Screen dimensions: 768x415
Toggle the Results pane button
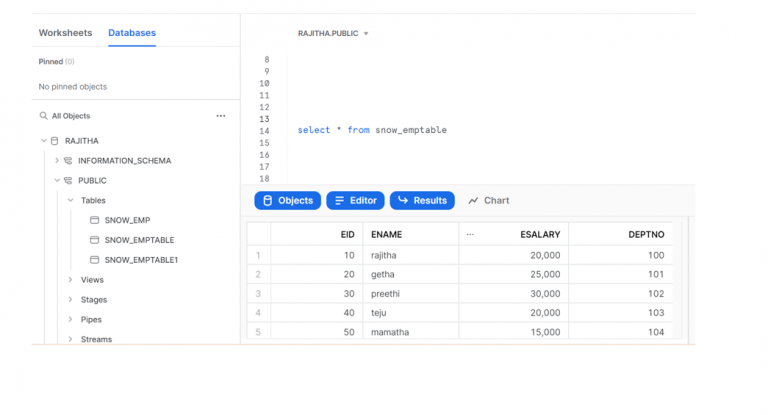(x=422, y=200)
